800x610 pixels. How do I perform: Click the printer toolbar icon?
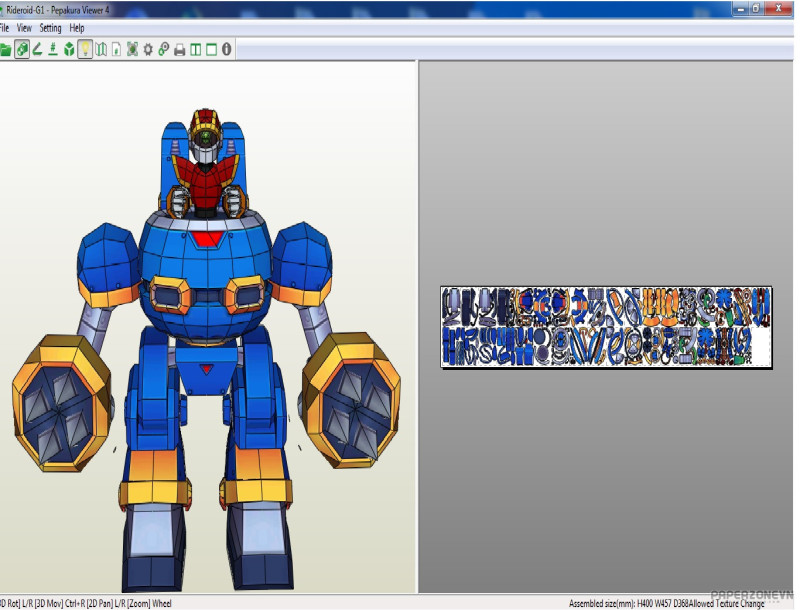180,49
